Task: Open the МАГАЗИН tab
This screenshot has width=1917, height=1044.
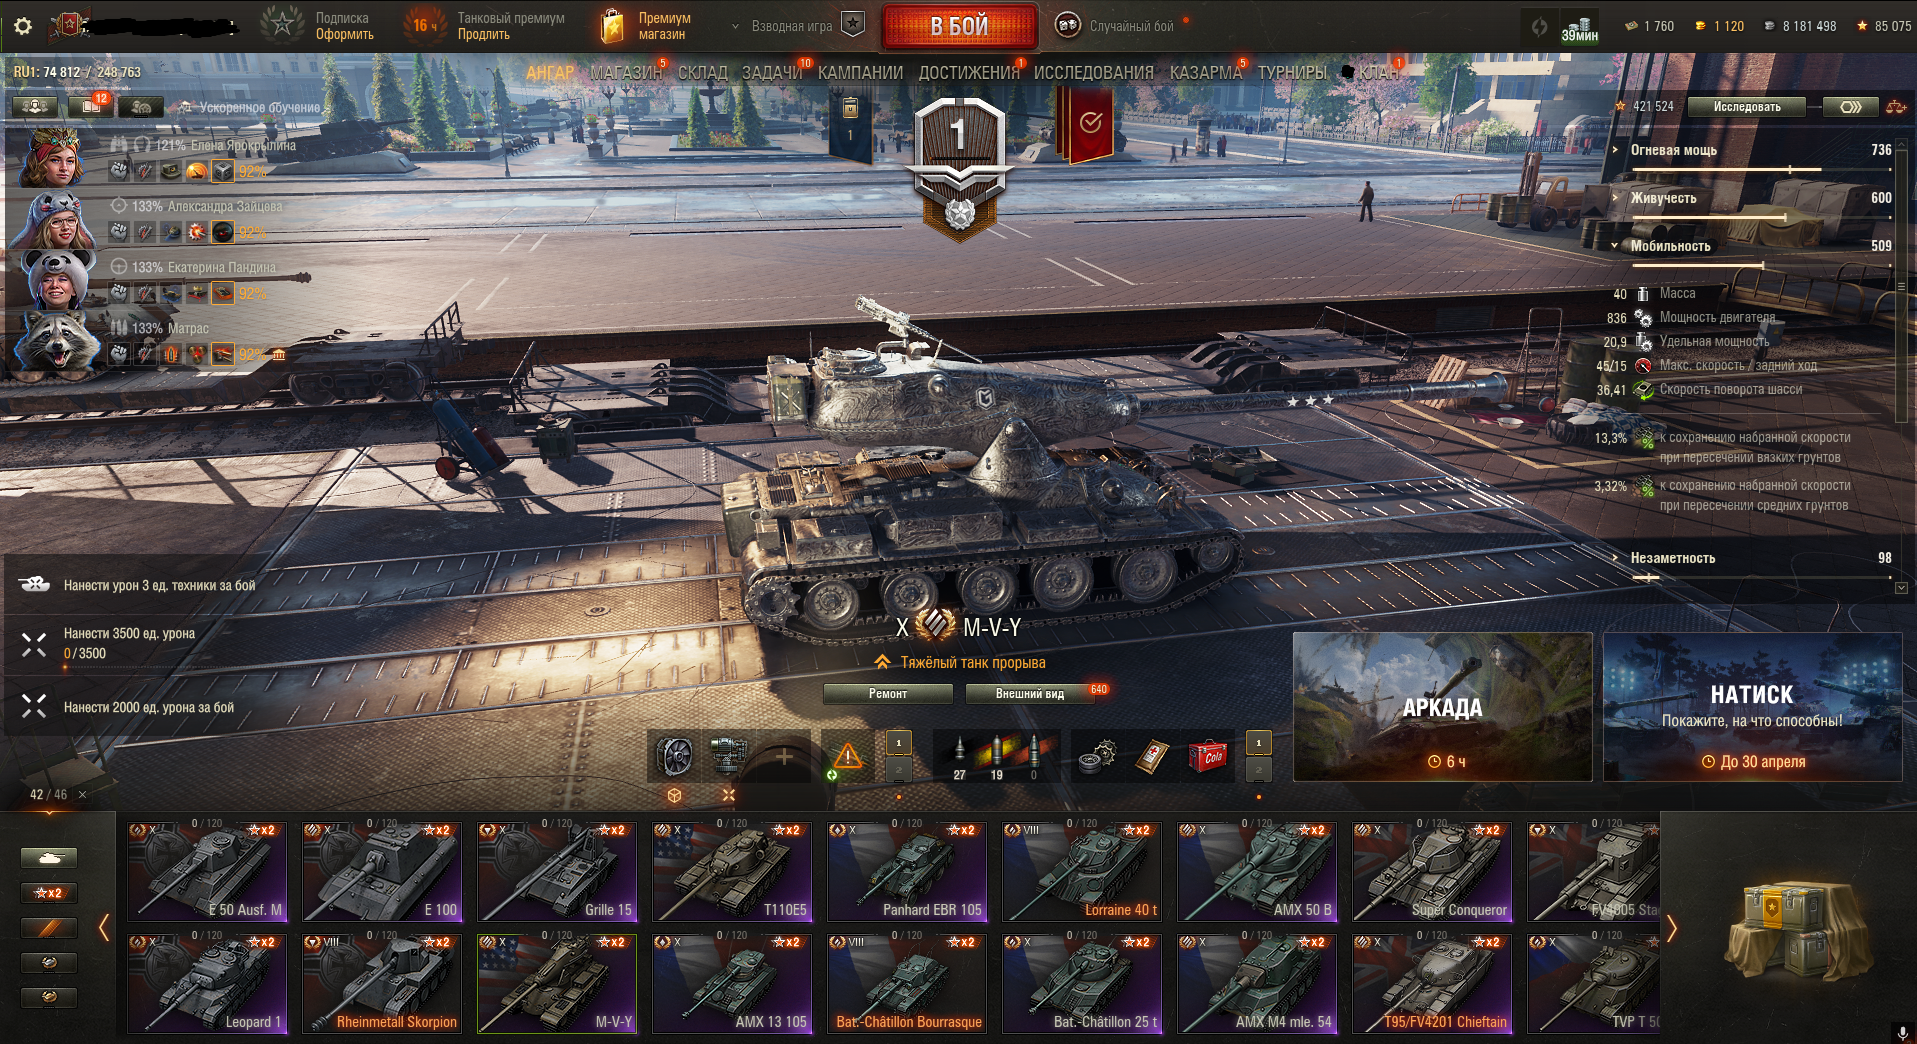Action: 626,73
